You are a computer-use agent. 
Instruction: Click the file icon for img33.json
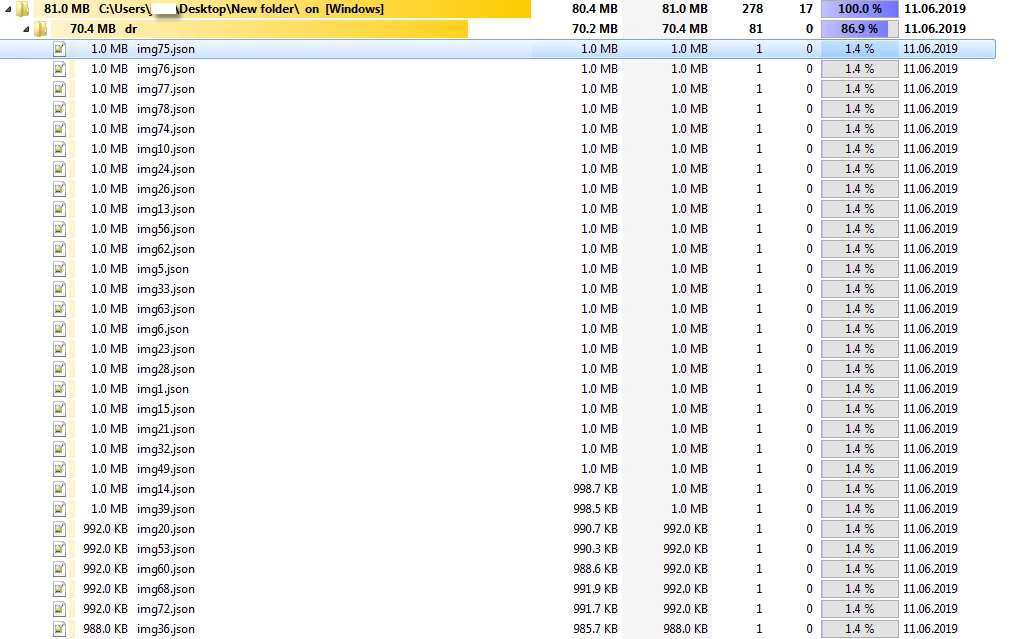60,289
